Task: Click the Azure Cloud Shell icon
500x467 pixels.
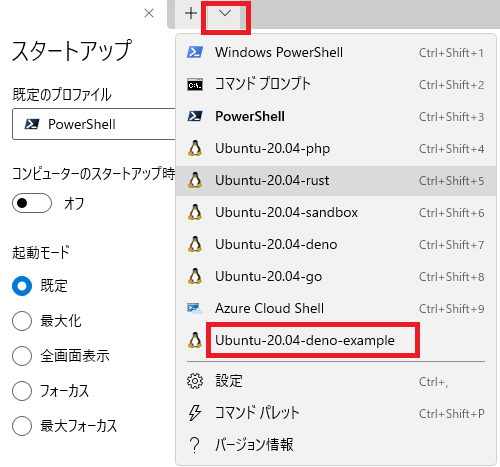Action: (195, 308)
